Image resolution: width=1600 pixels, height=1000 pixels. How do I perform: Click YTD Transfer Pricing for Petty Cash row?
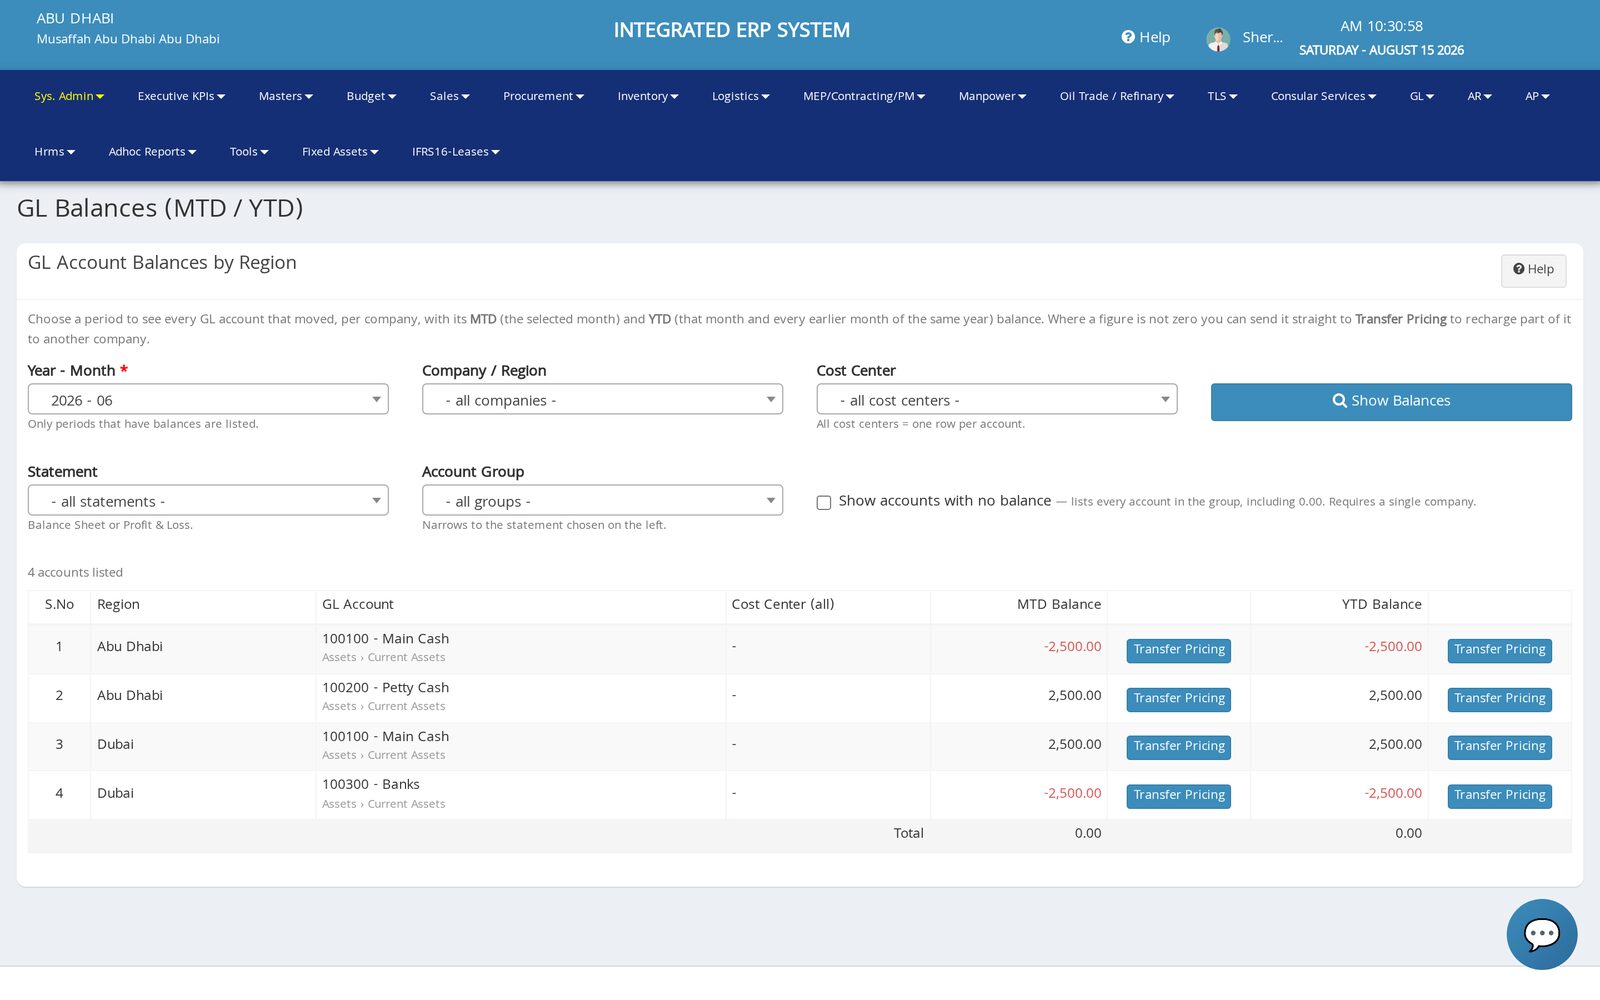pyautogui.click(x=1499, y=699)
